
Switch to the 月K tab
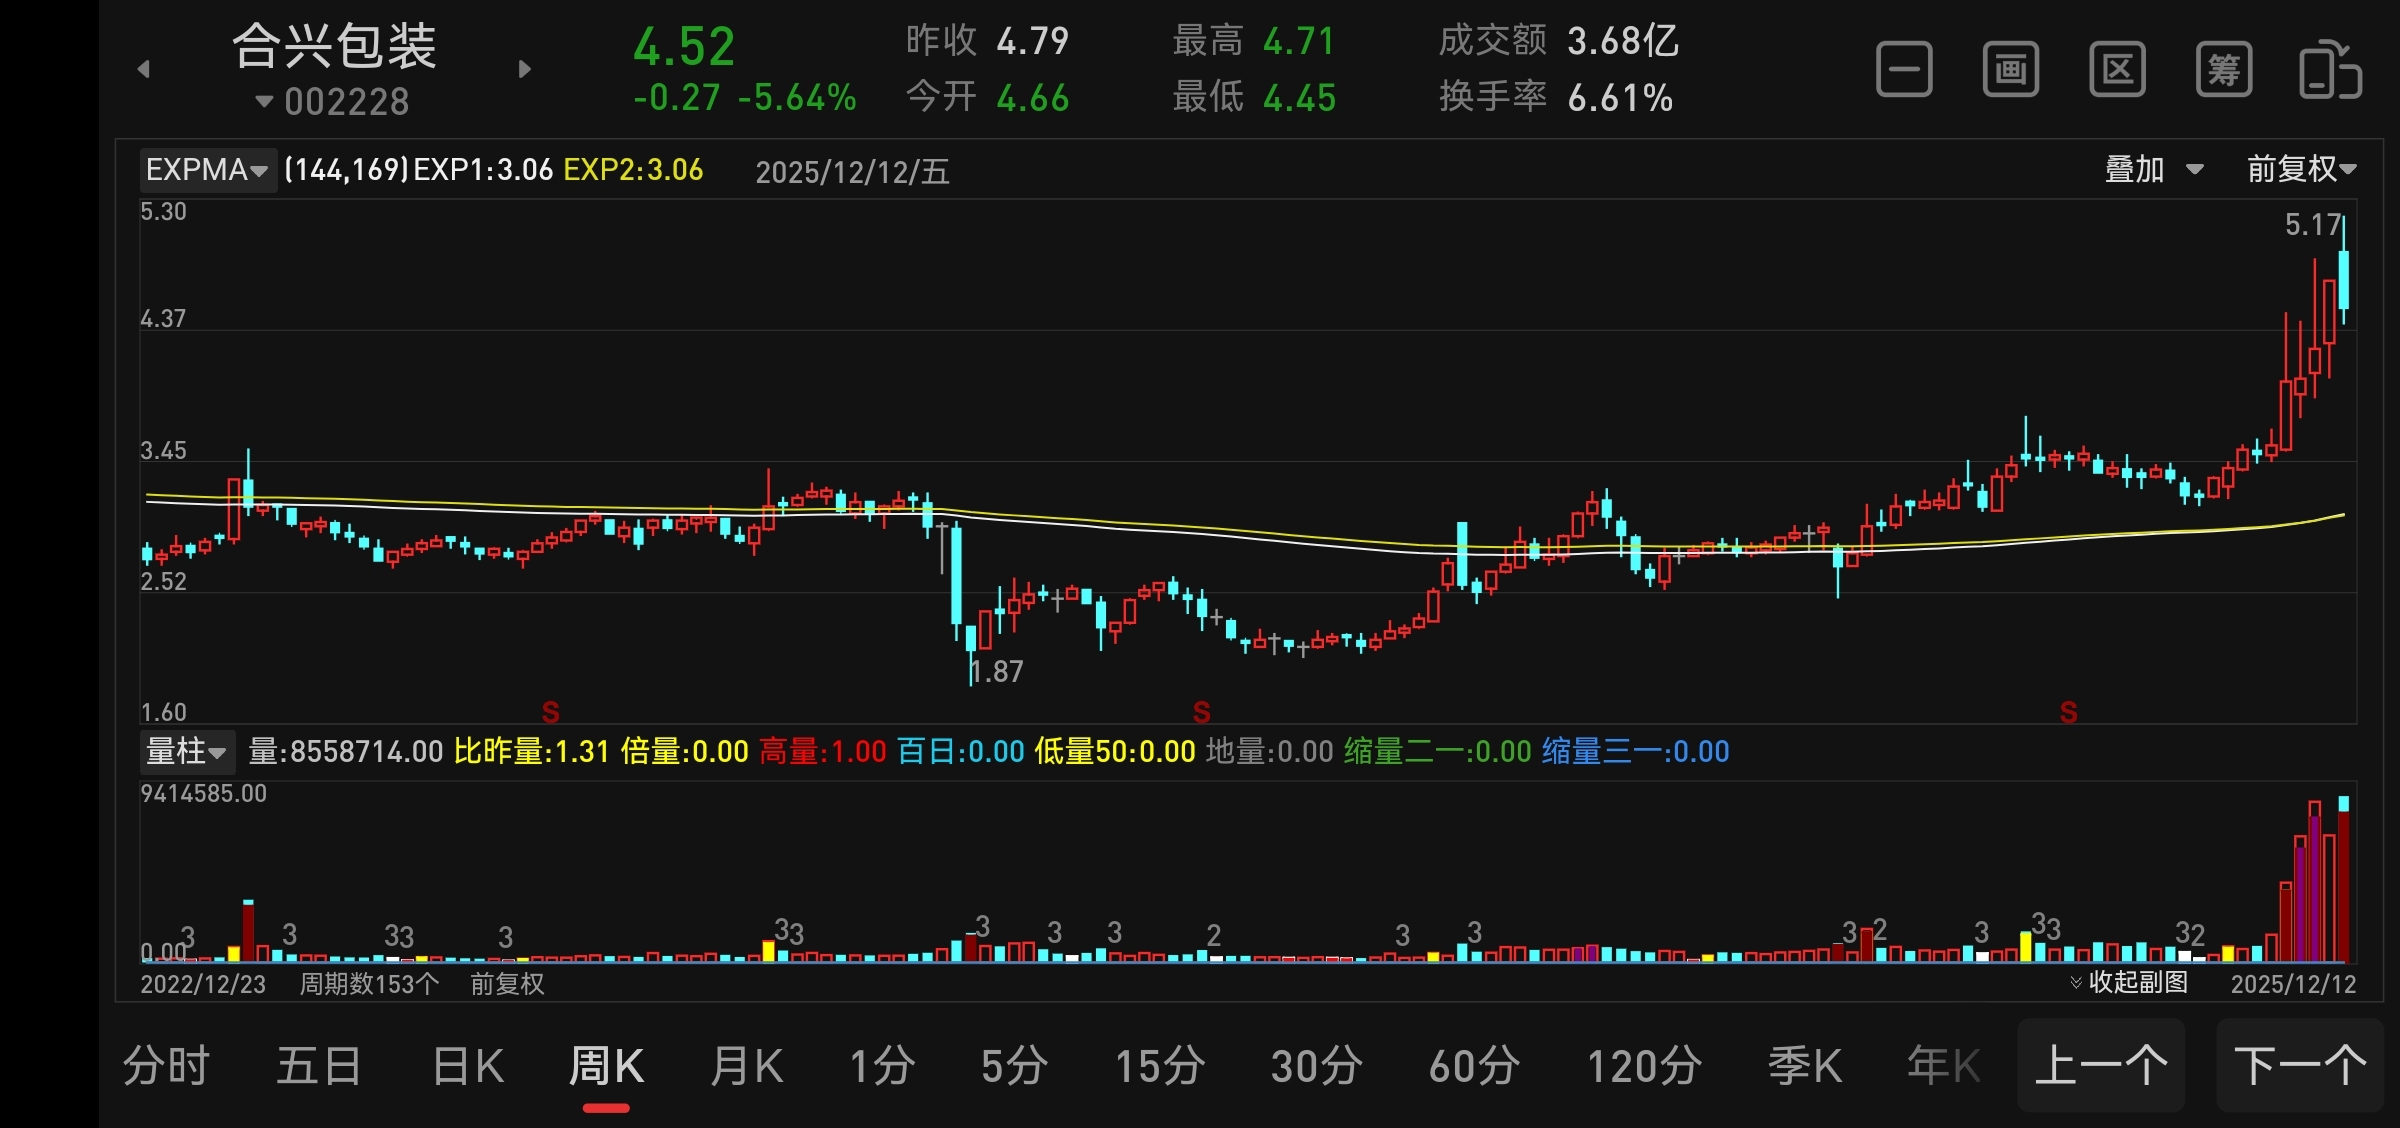(746, 1066)
